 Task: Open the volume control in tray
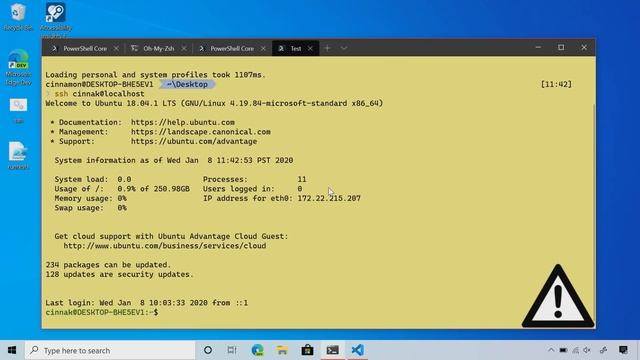pos(587,350)
